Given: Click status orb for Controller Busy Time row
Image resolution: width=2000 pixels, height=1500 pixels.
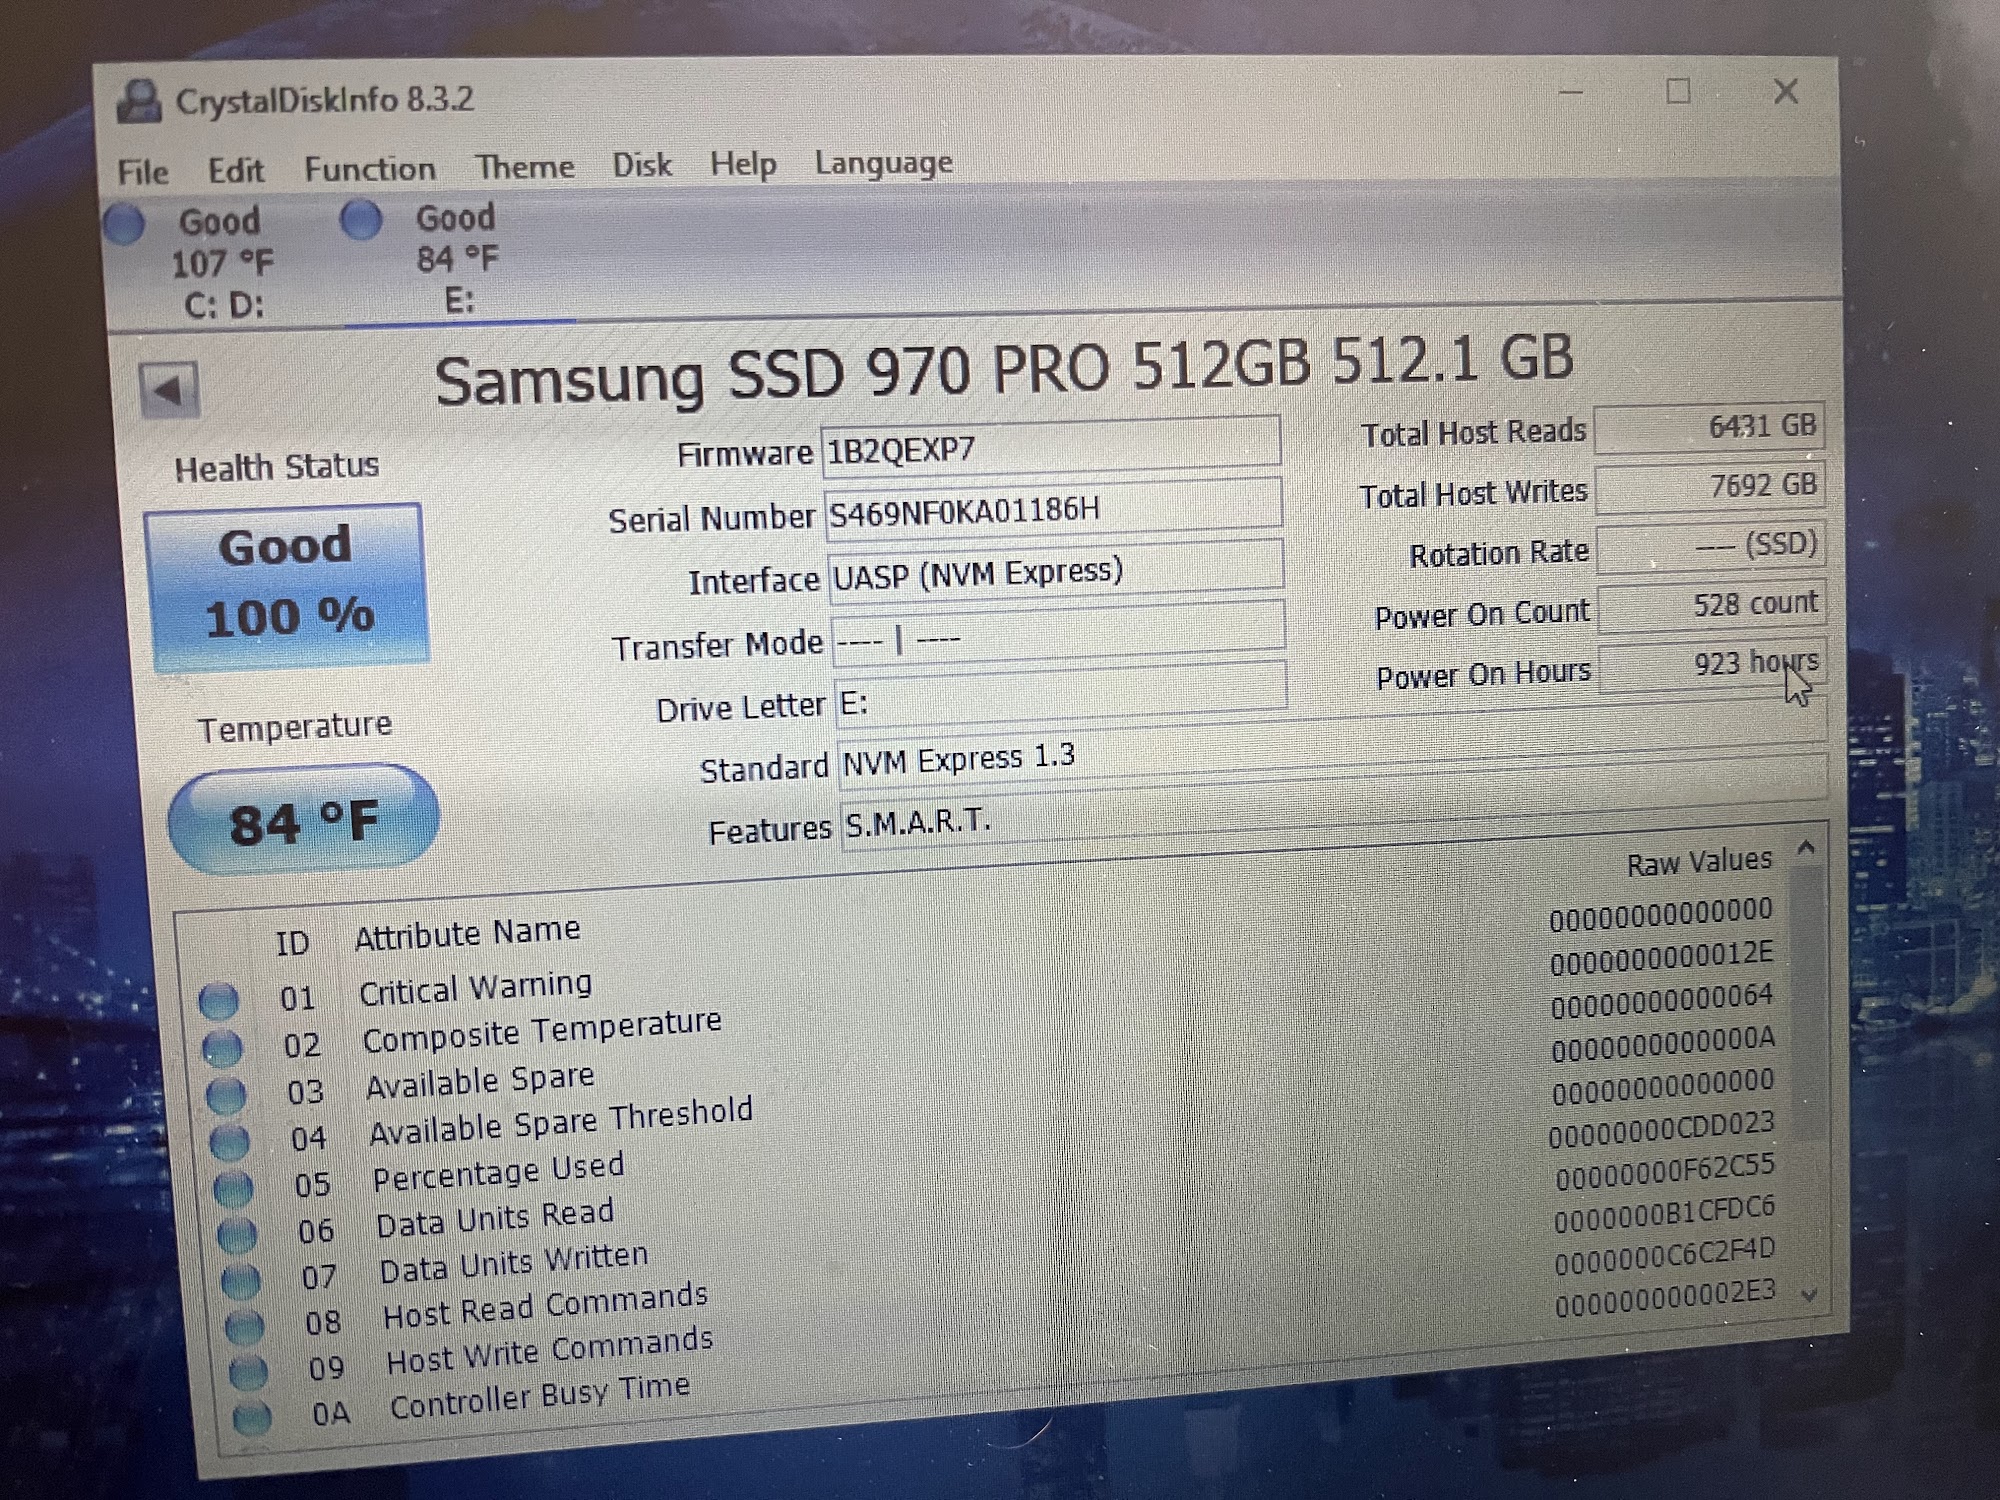Looking at the screenshot, I should pos(251,1416).
